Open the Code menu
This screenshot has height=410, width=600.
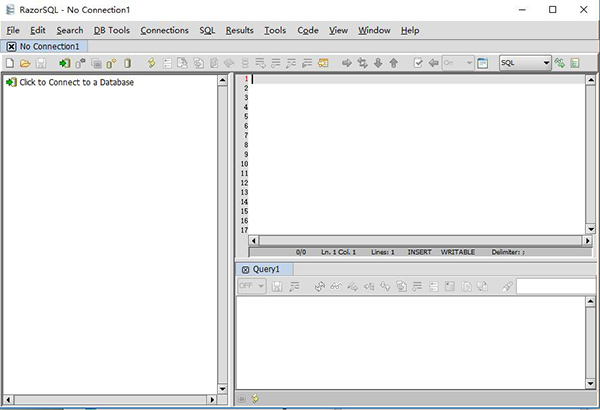pos(308,30)
